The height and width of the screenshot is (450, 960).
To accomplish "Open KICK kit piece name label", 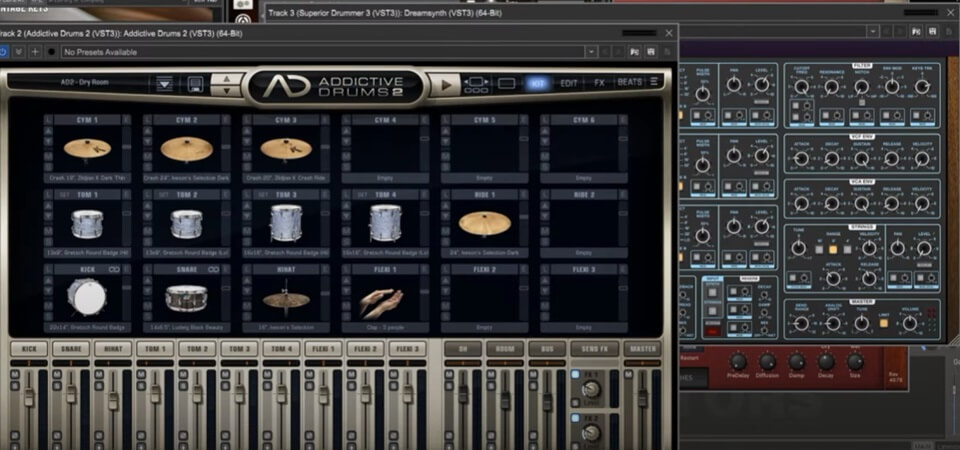I will pos(87,328).
